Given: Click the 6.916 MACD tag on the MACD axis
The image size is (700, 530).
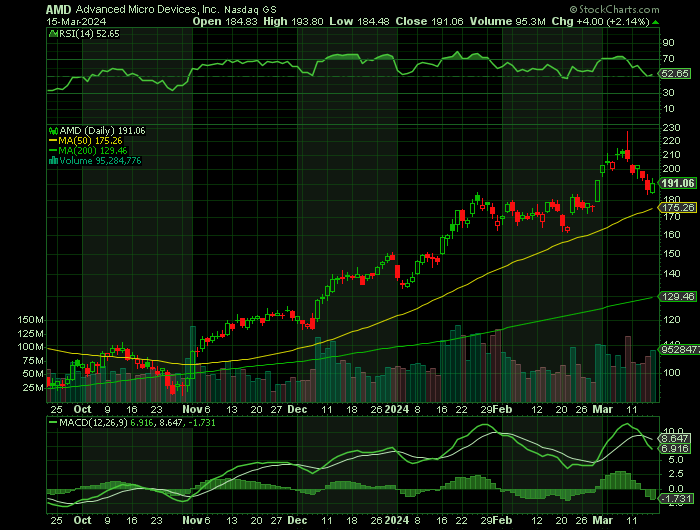Looking at the screenshot, I should pyautogui.click(x=674, y=449).
